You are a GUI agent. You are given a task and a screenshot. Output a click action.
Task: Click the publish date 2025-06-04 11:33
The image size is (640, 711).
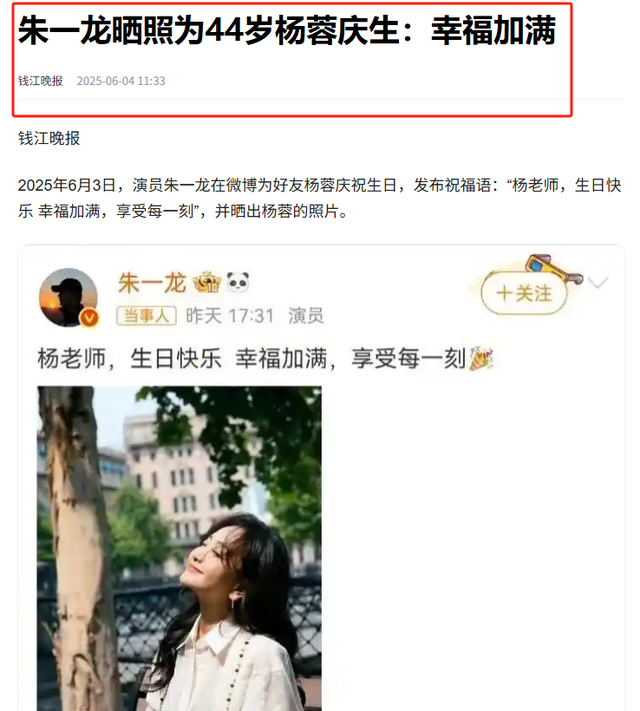click(x=121, y=81)
